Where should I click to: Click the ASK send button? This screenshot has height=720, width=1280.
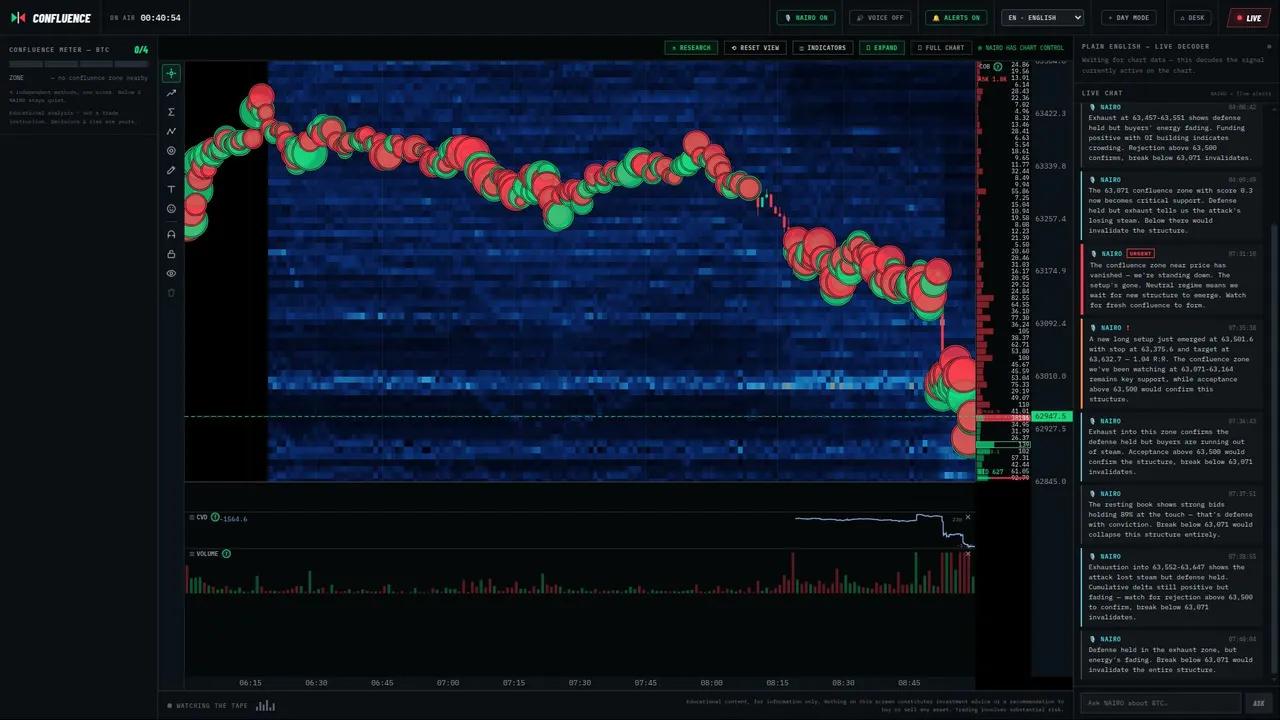[1259, 703]
